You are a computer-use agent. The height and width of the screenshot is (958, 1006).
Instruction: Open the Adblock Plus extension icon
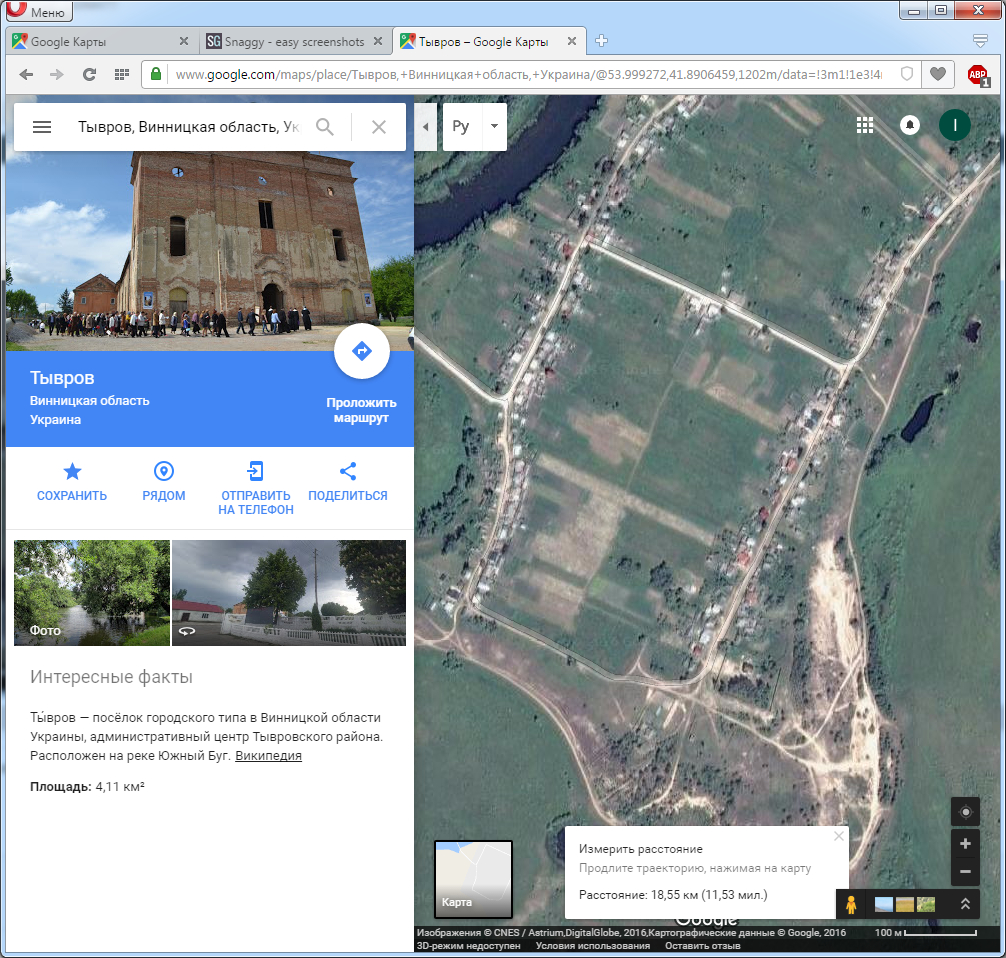click(978, 76)
